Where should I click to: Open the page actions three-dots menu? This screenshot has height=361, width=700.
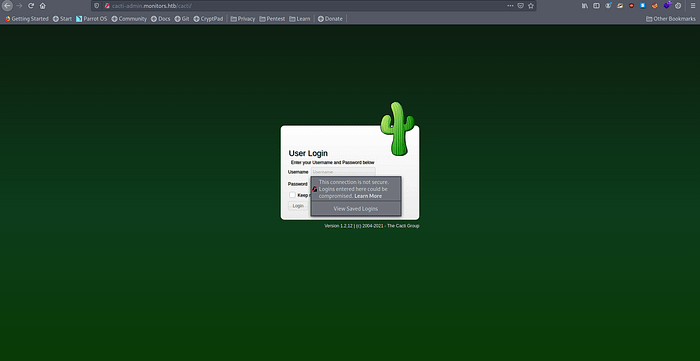click(510, 6)
